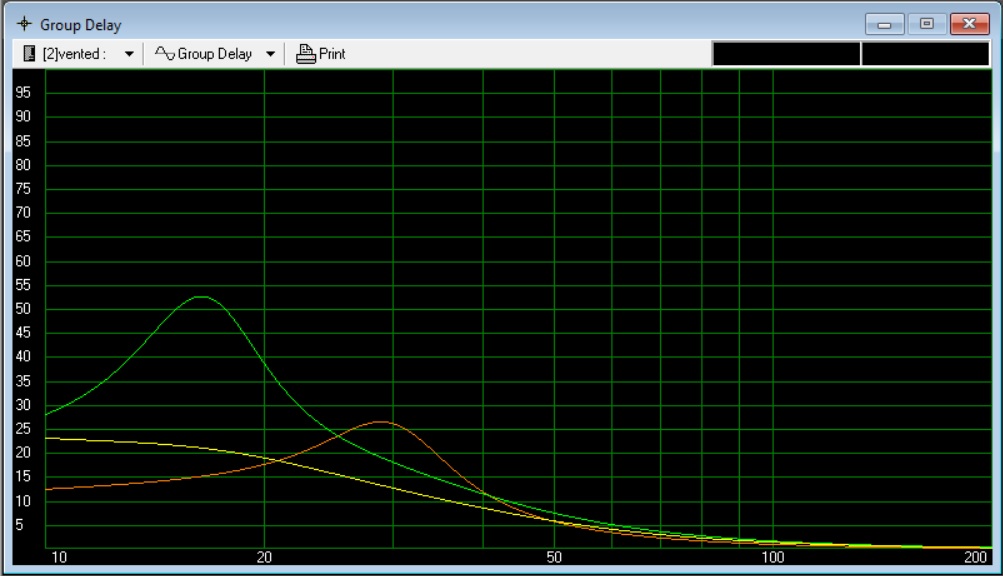Select the [2]vented label in toolbar

pos(73,54)
